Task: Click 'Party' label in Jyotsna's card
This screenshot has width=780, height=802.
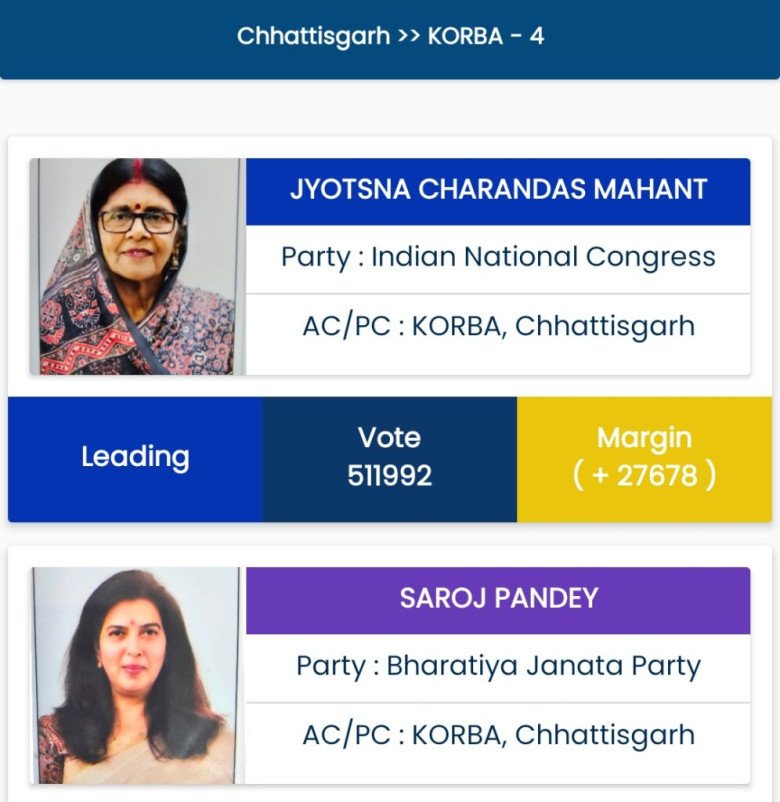Action: (x=316, y=257)
